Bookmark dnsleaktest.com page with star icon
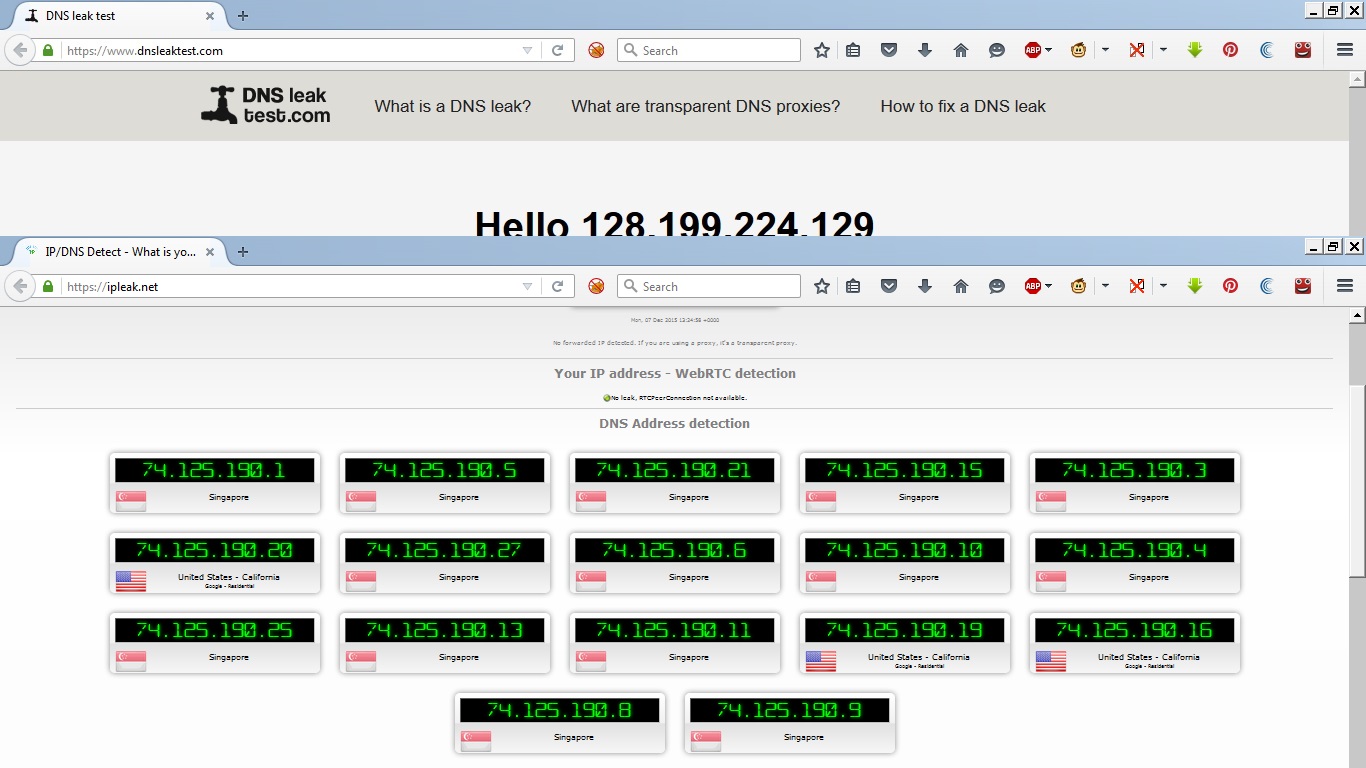The width and height of the screenshot is (1366, 768). click(x=822, y=50)
